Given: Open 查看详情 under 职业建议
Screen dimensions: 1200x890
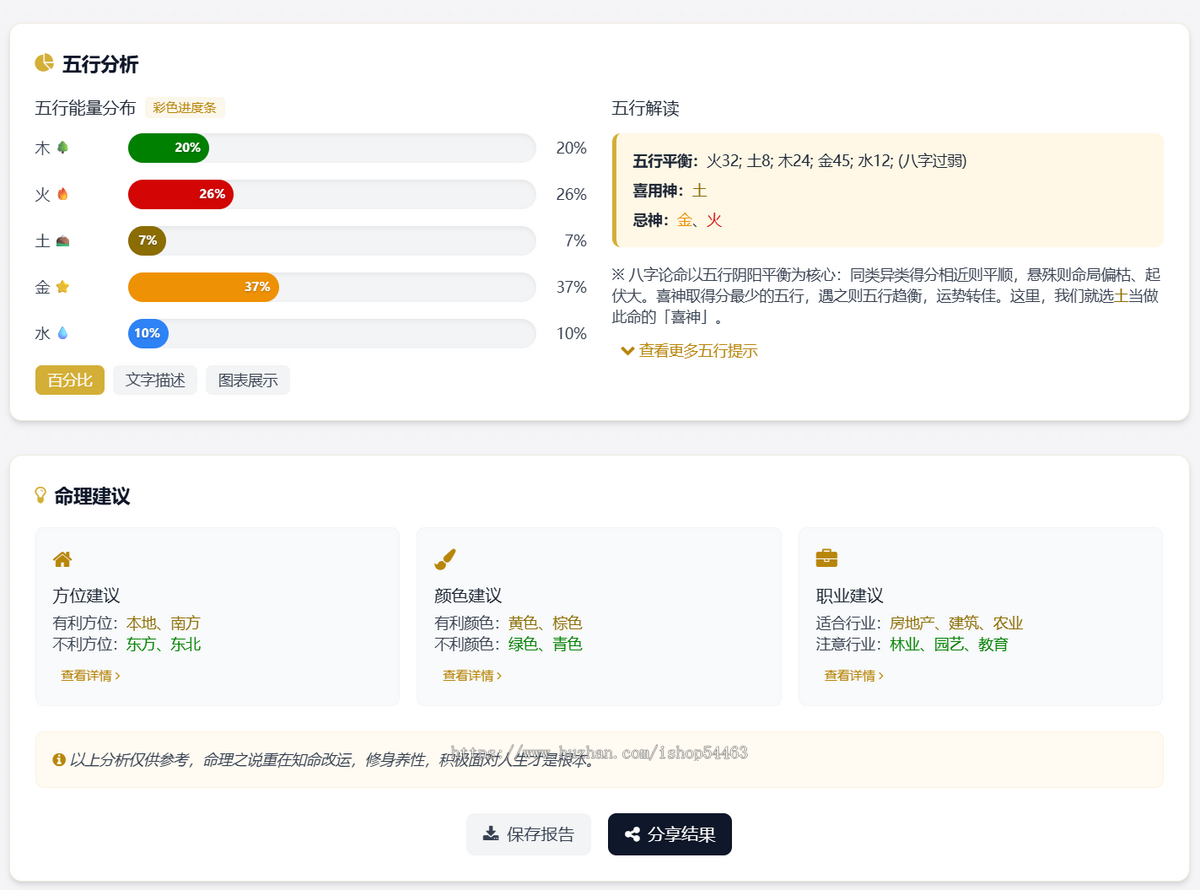Looking at the screenshot, I should (x=853, y=676).
